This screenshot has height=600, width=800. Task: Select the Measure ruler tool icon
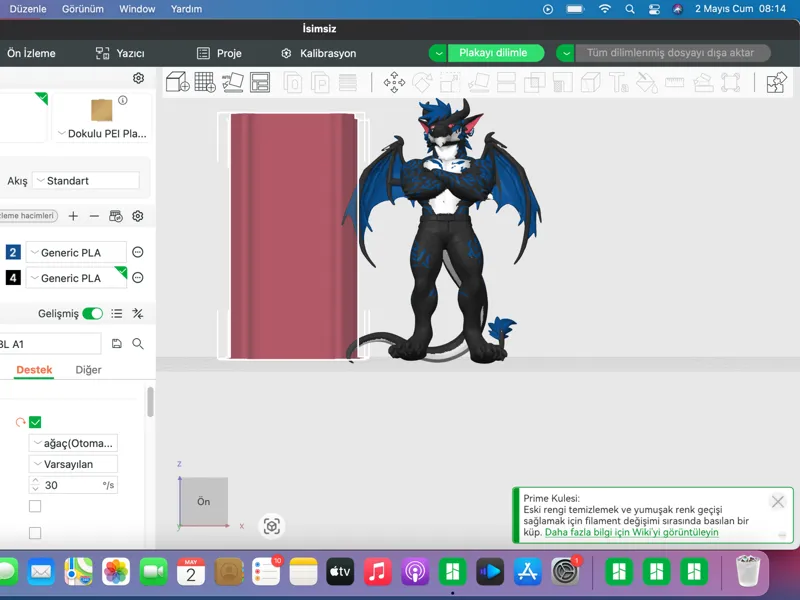(x=674, y=82)
